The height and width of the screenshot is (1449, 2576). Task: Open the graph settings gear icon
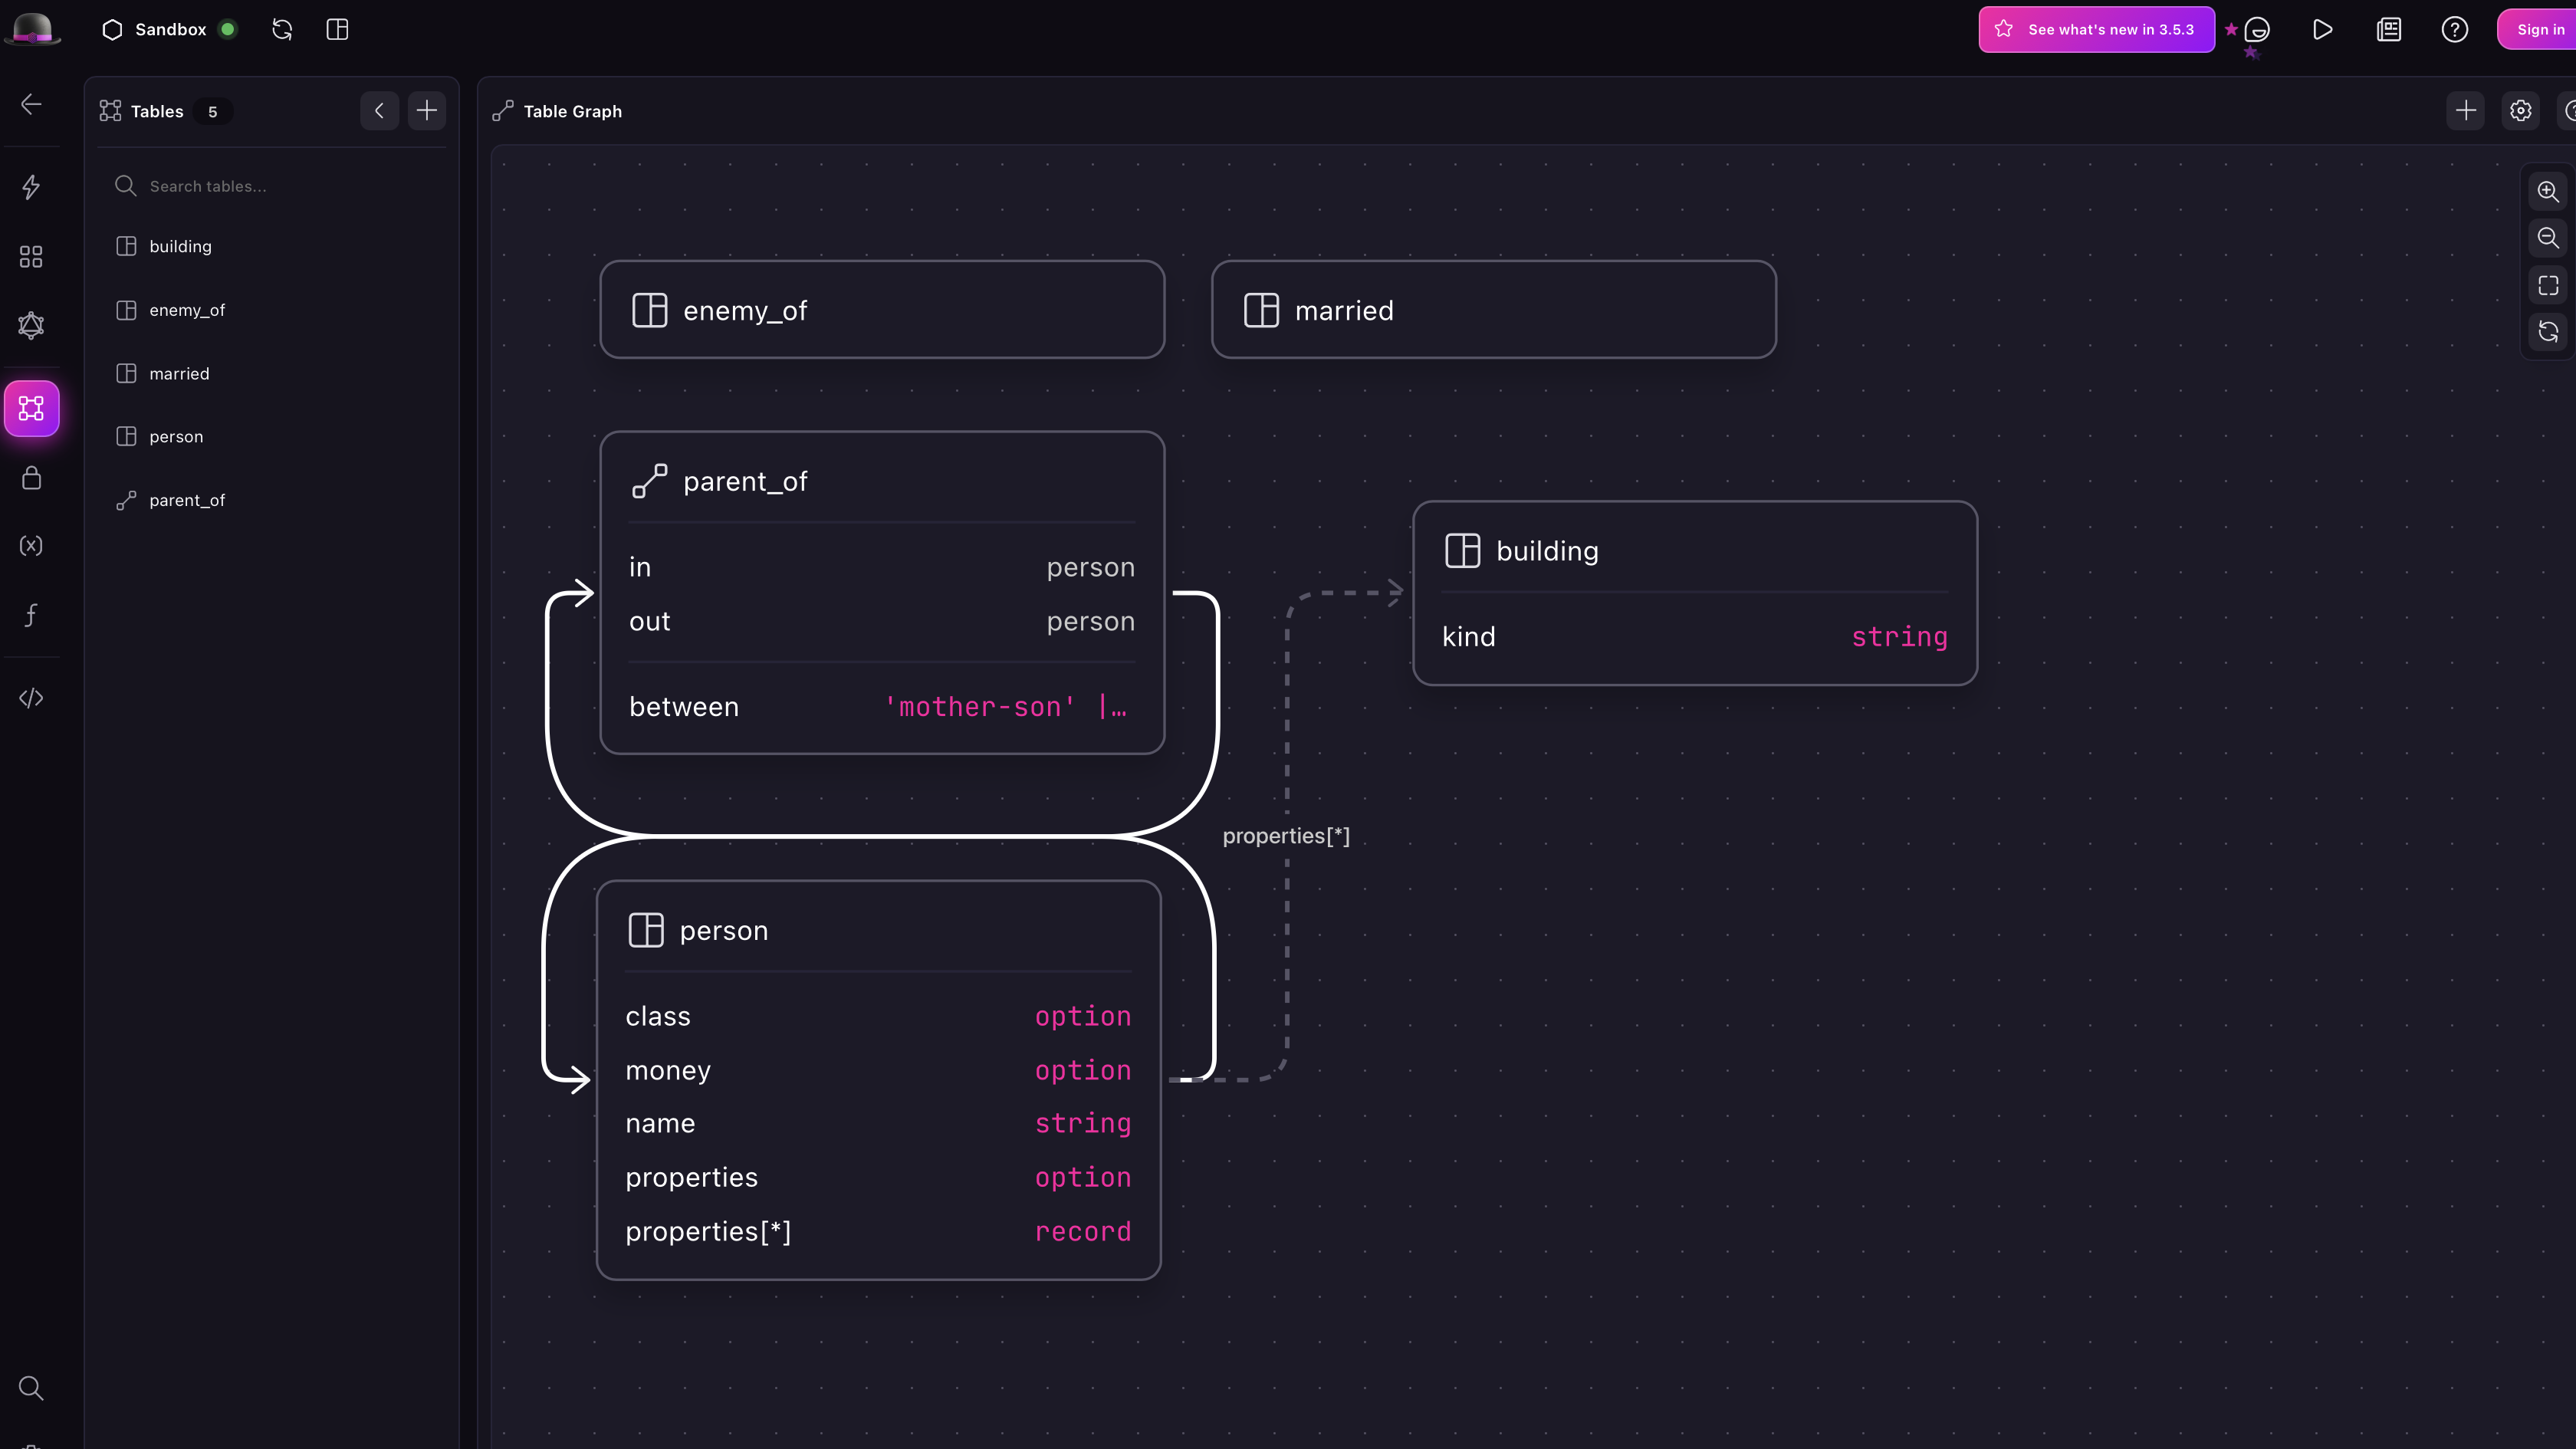coord(2520,111)
